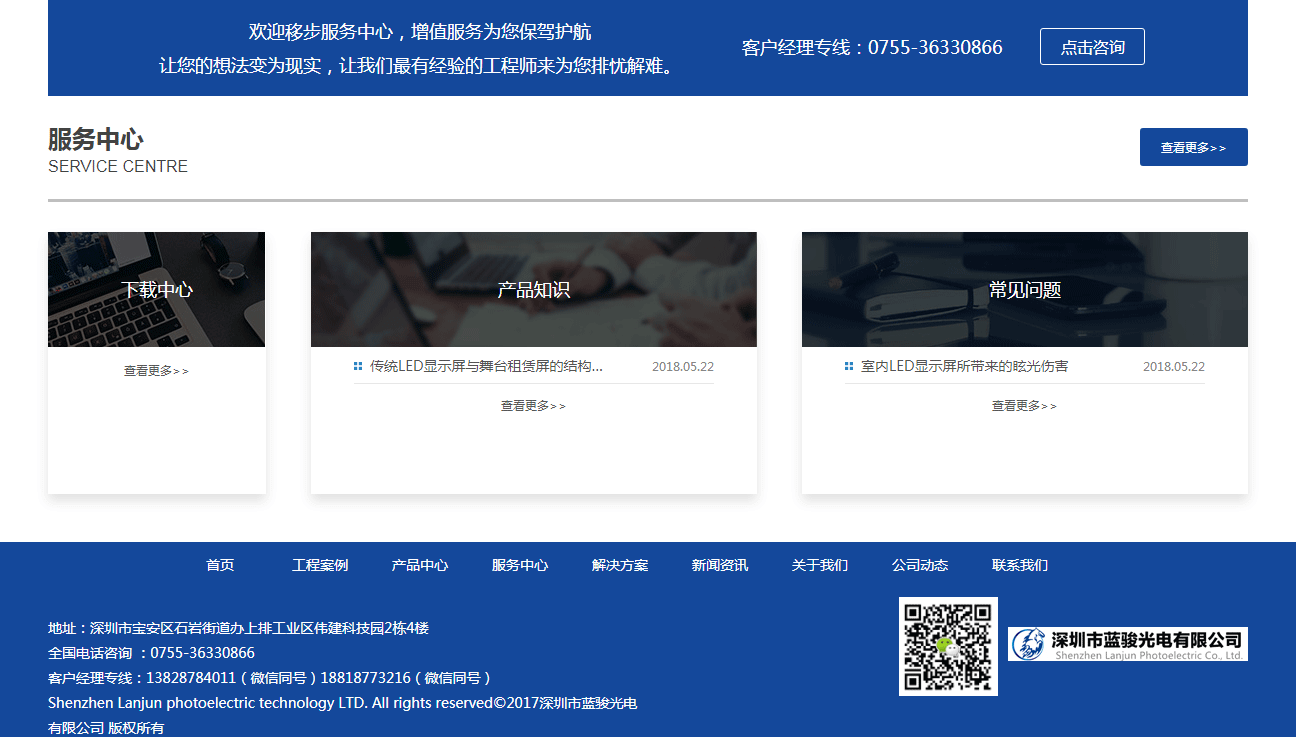Click the 深圳市蓝骏光电有限公司 company logo

pos(1127,644)
